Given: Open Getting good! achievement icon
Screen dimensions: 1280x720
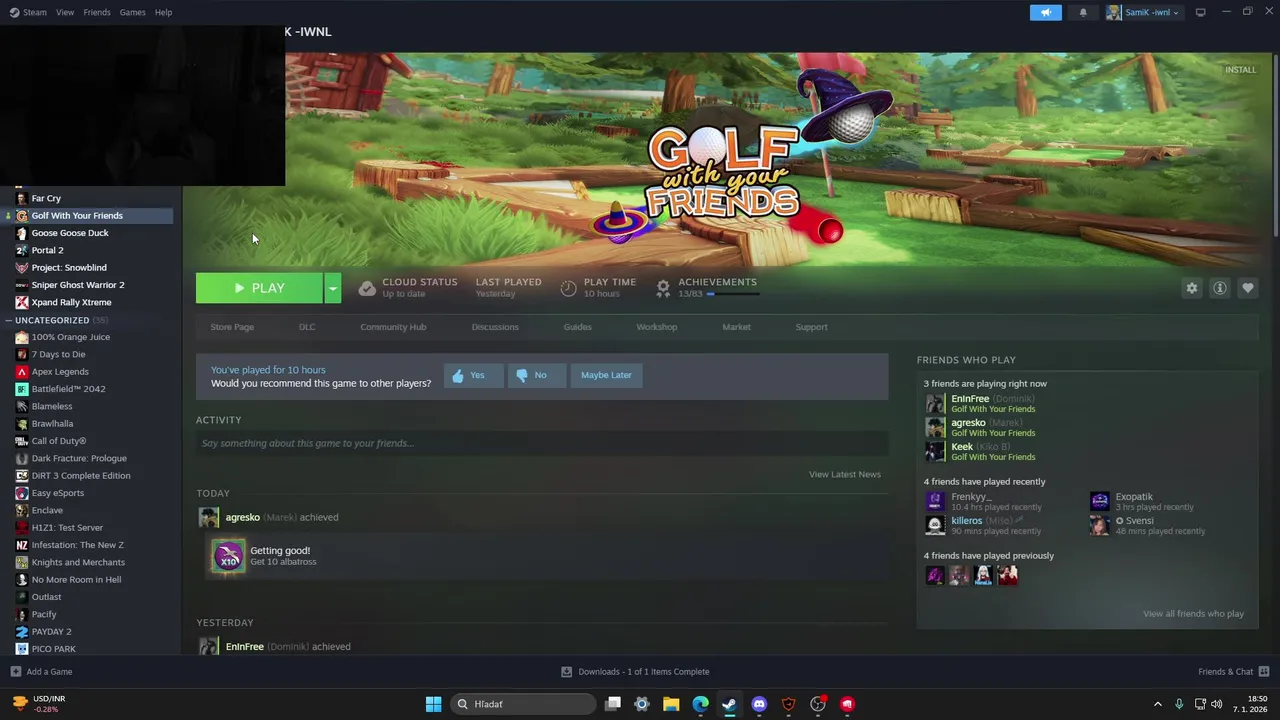Looking at the screenshot, I should point(228,555).
